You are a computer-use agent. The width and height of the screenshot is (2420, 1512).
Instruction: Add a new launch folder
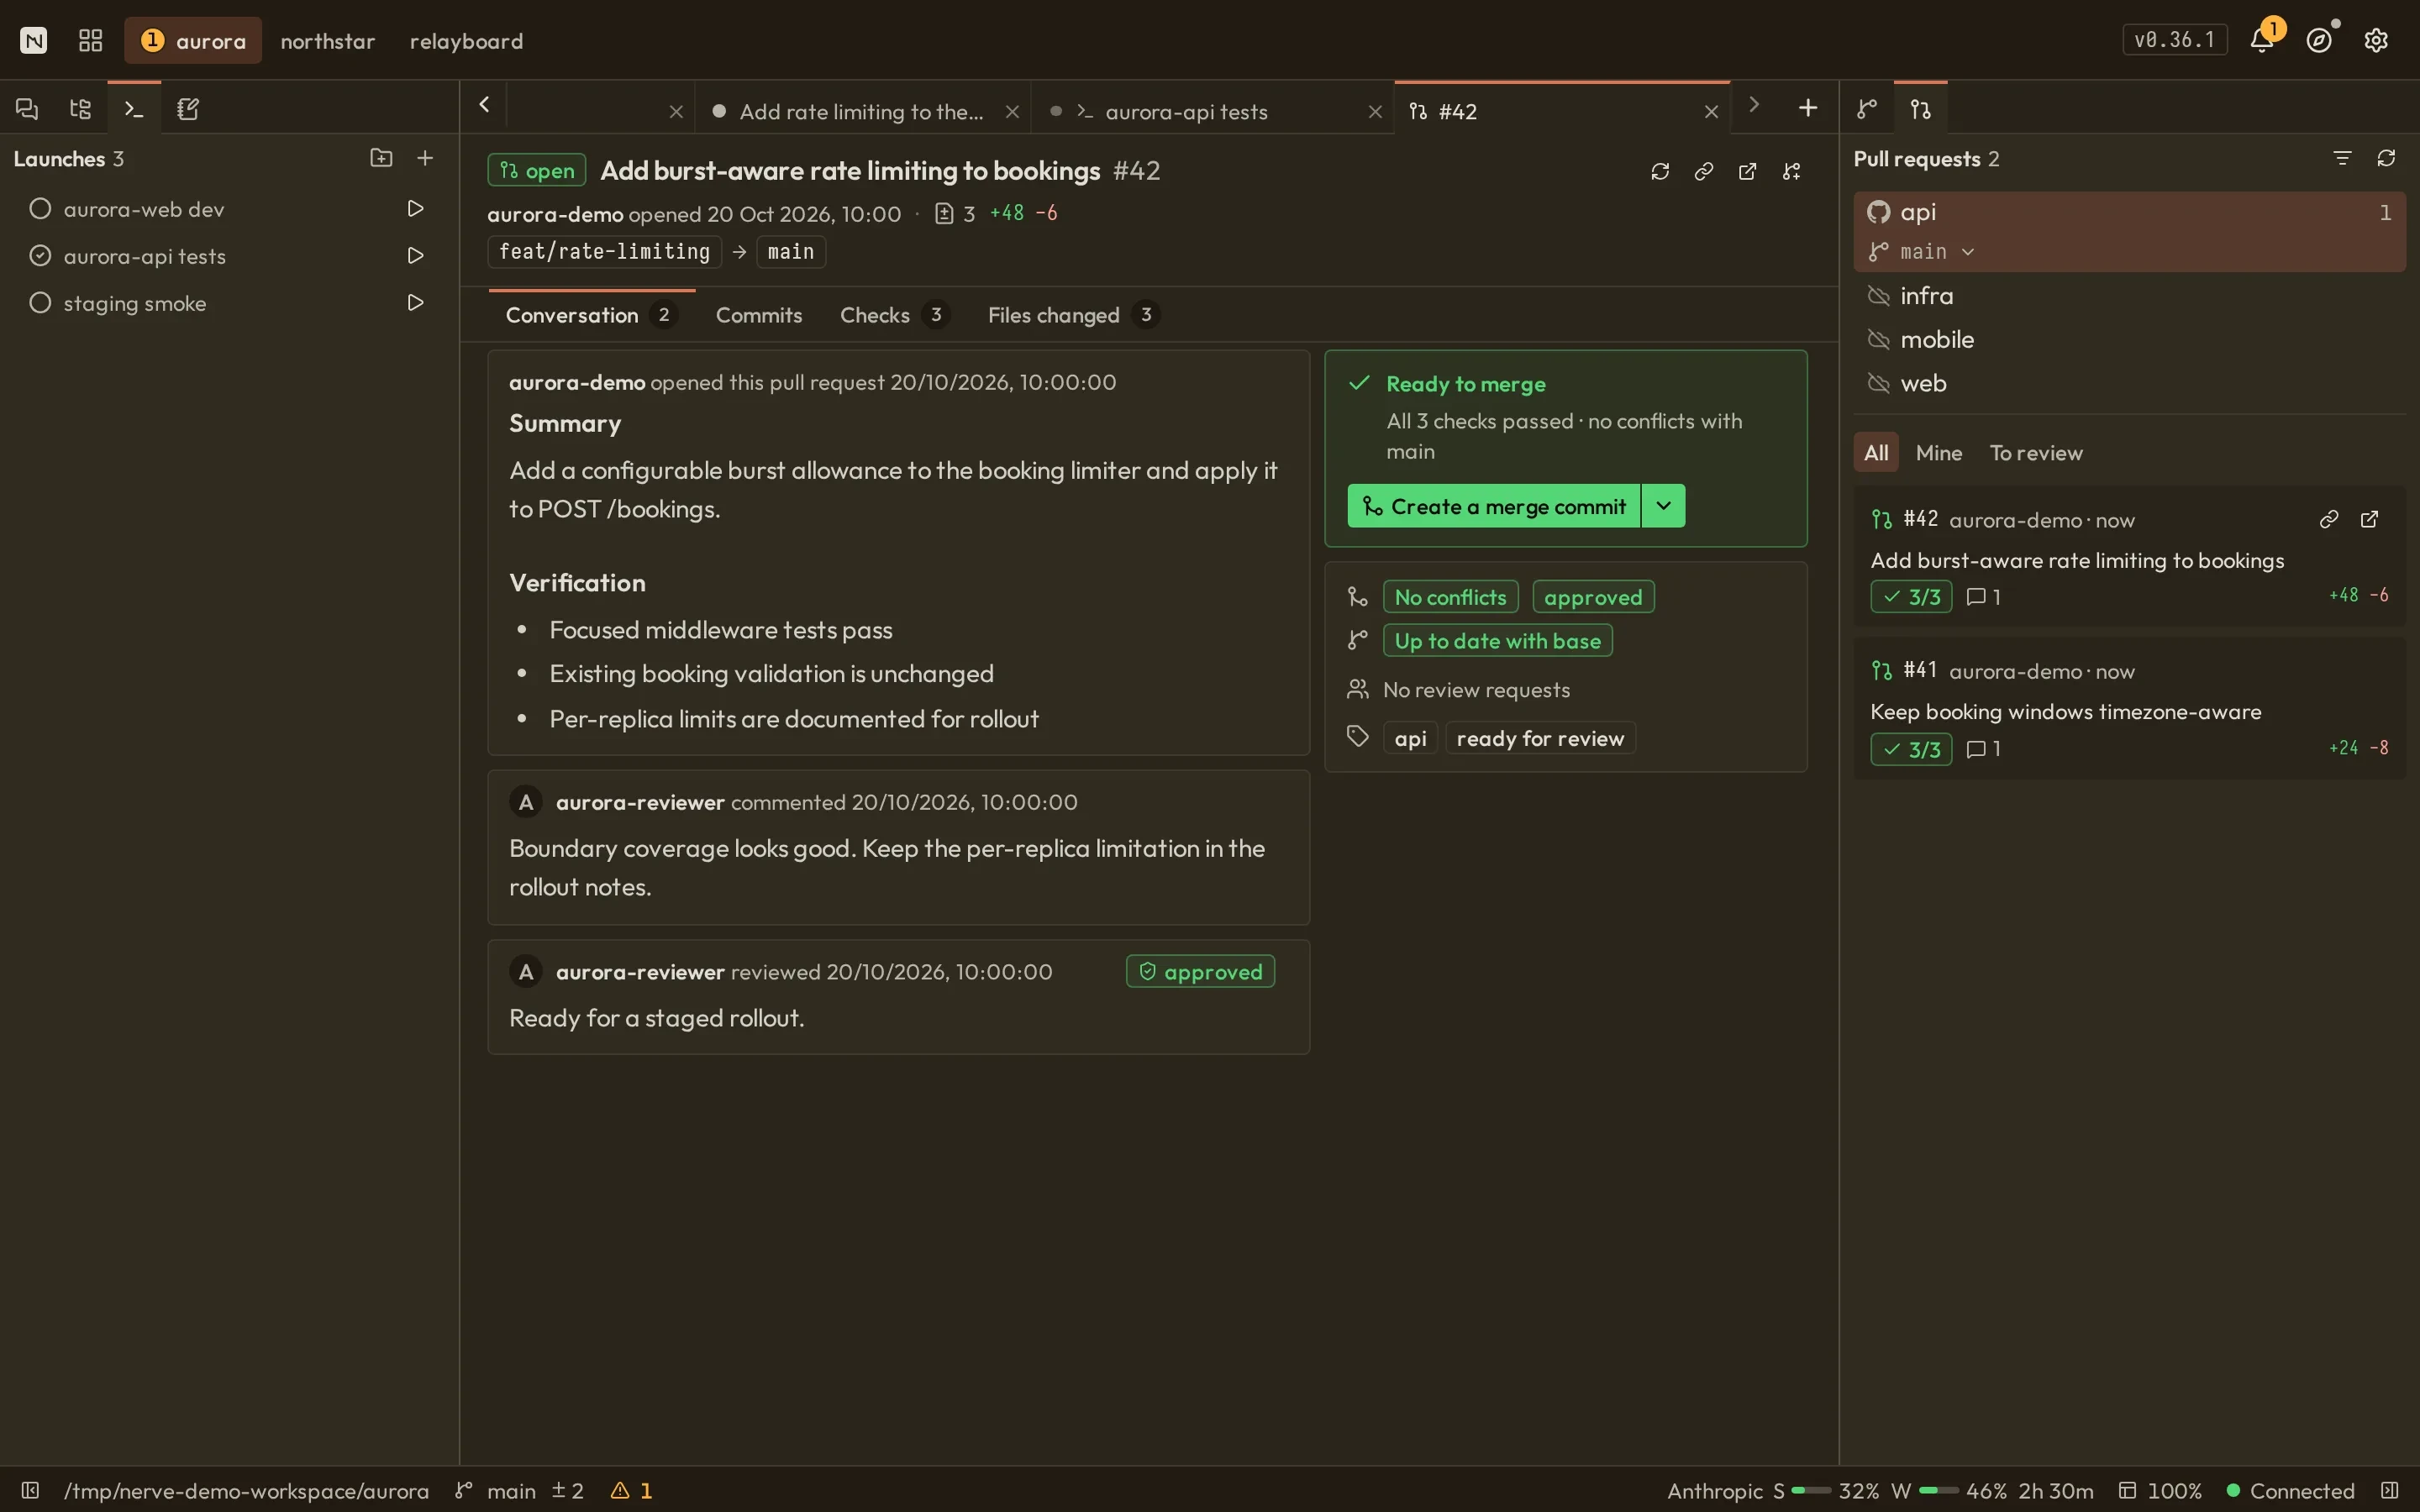(x=381, y=158)
